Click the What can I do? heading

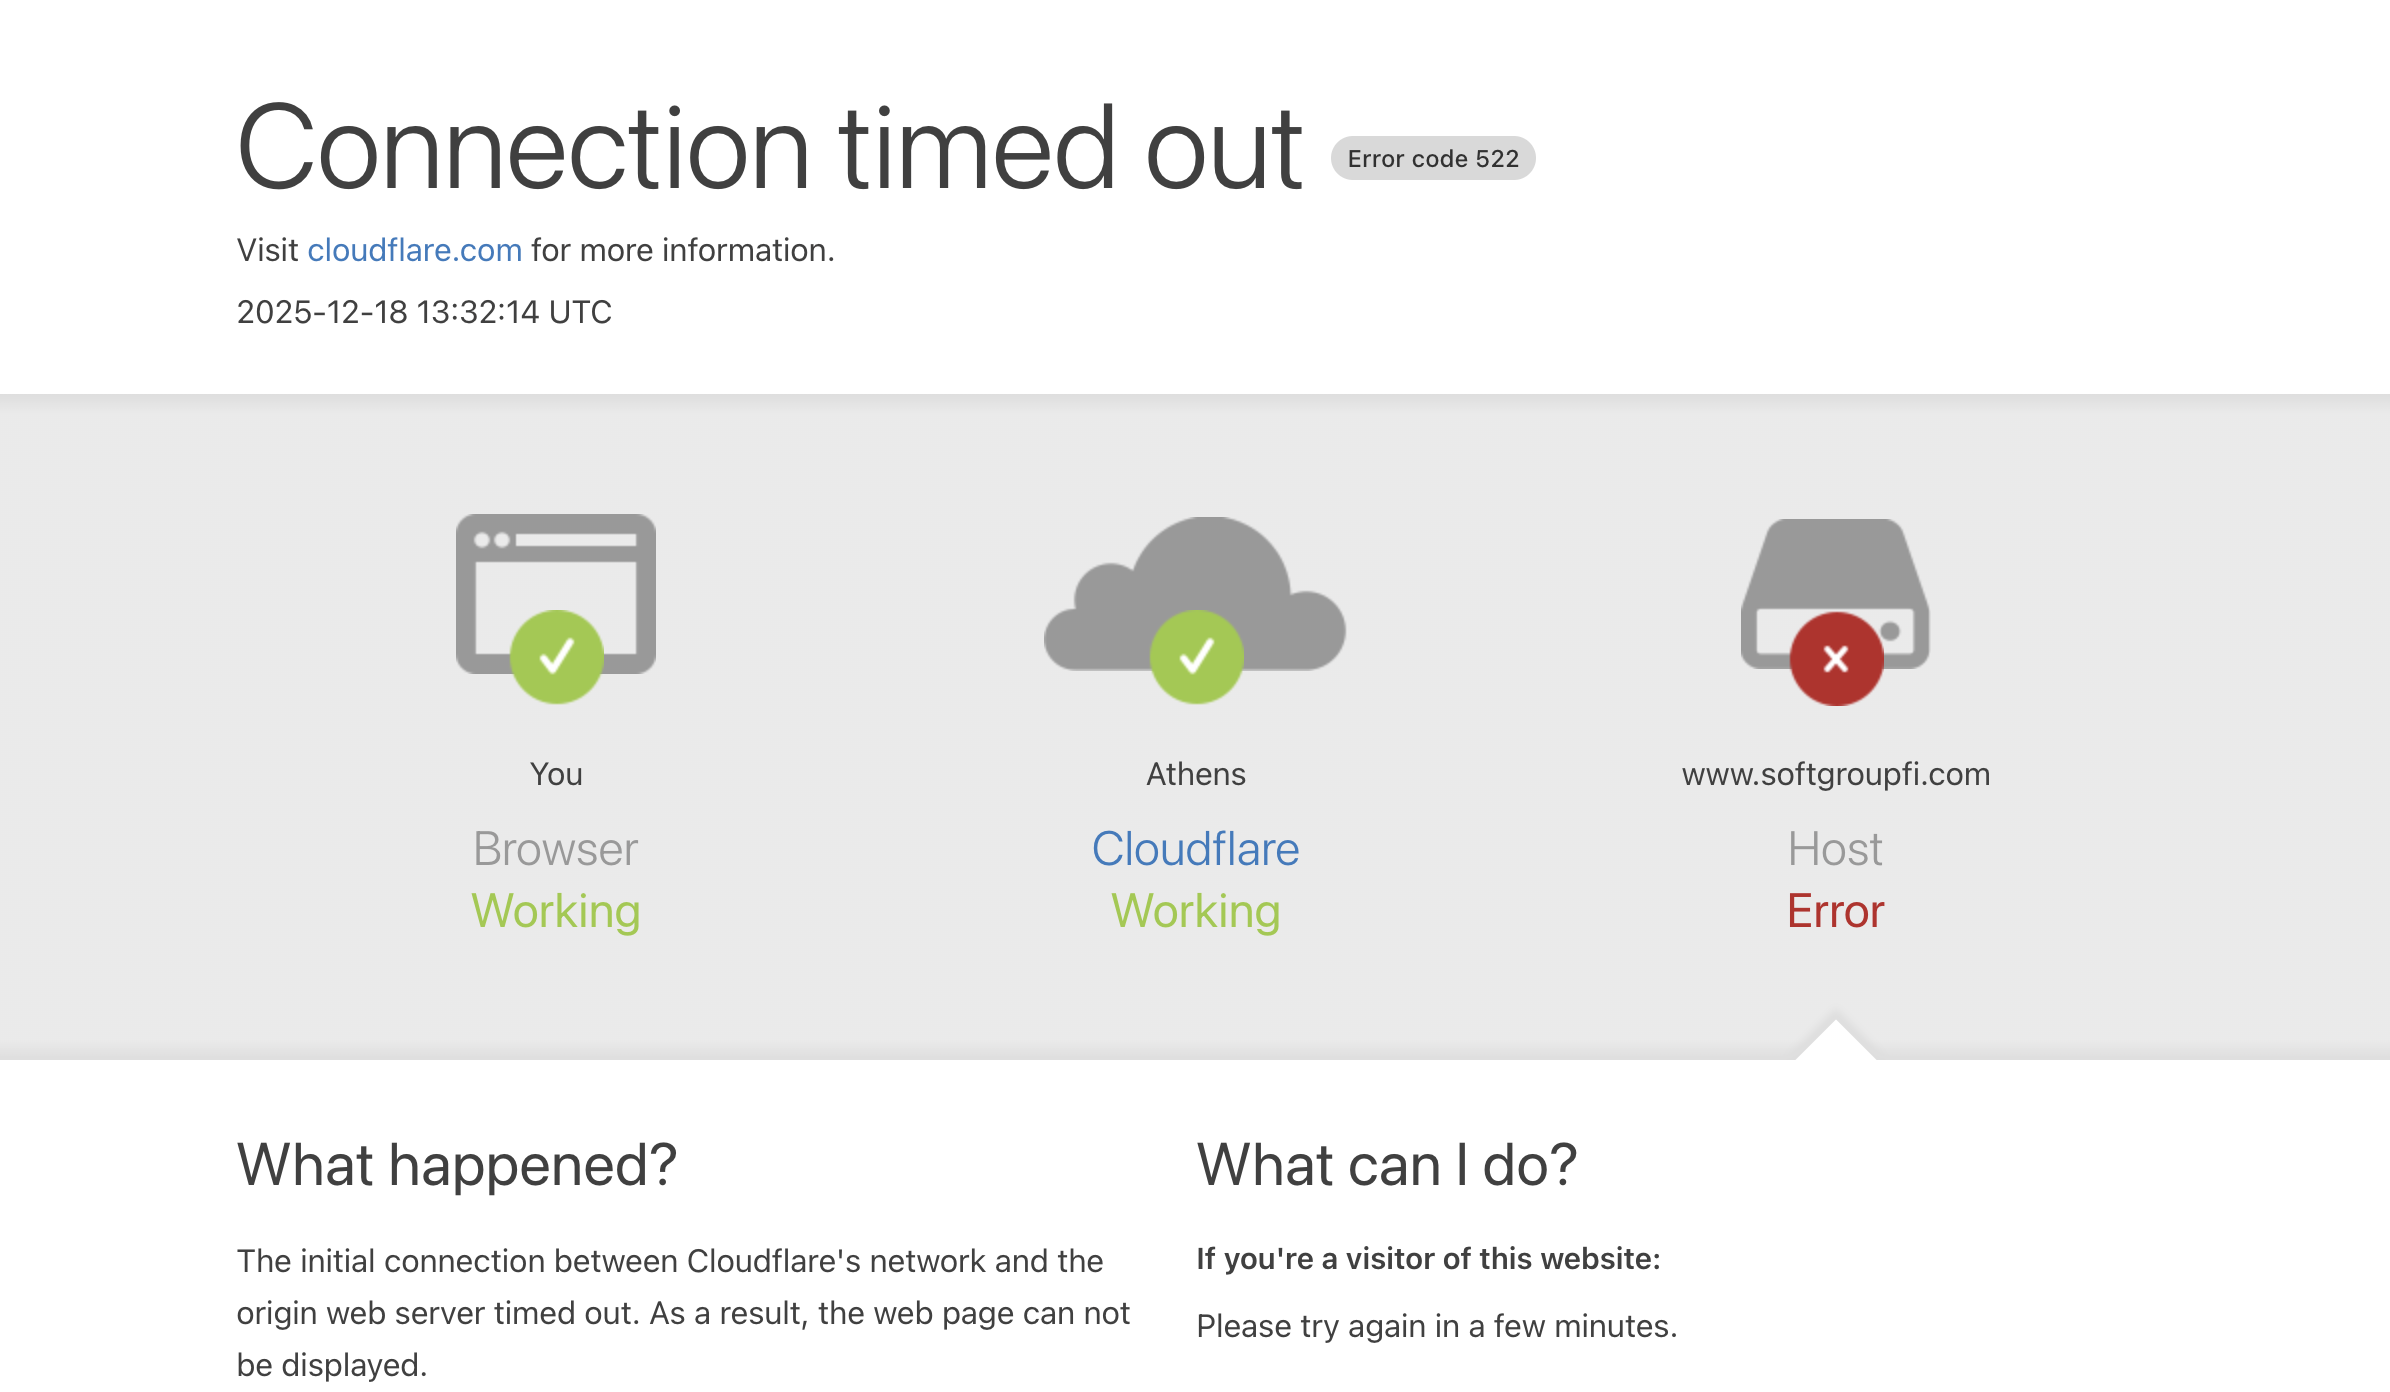coord(1386,1165)
